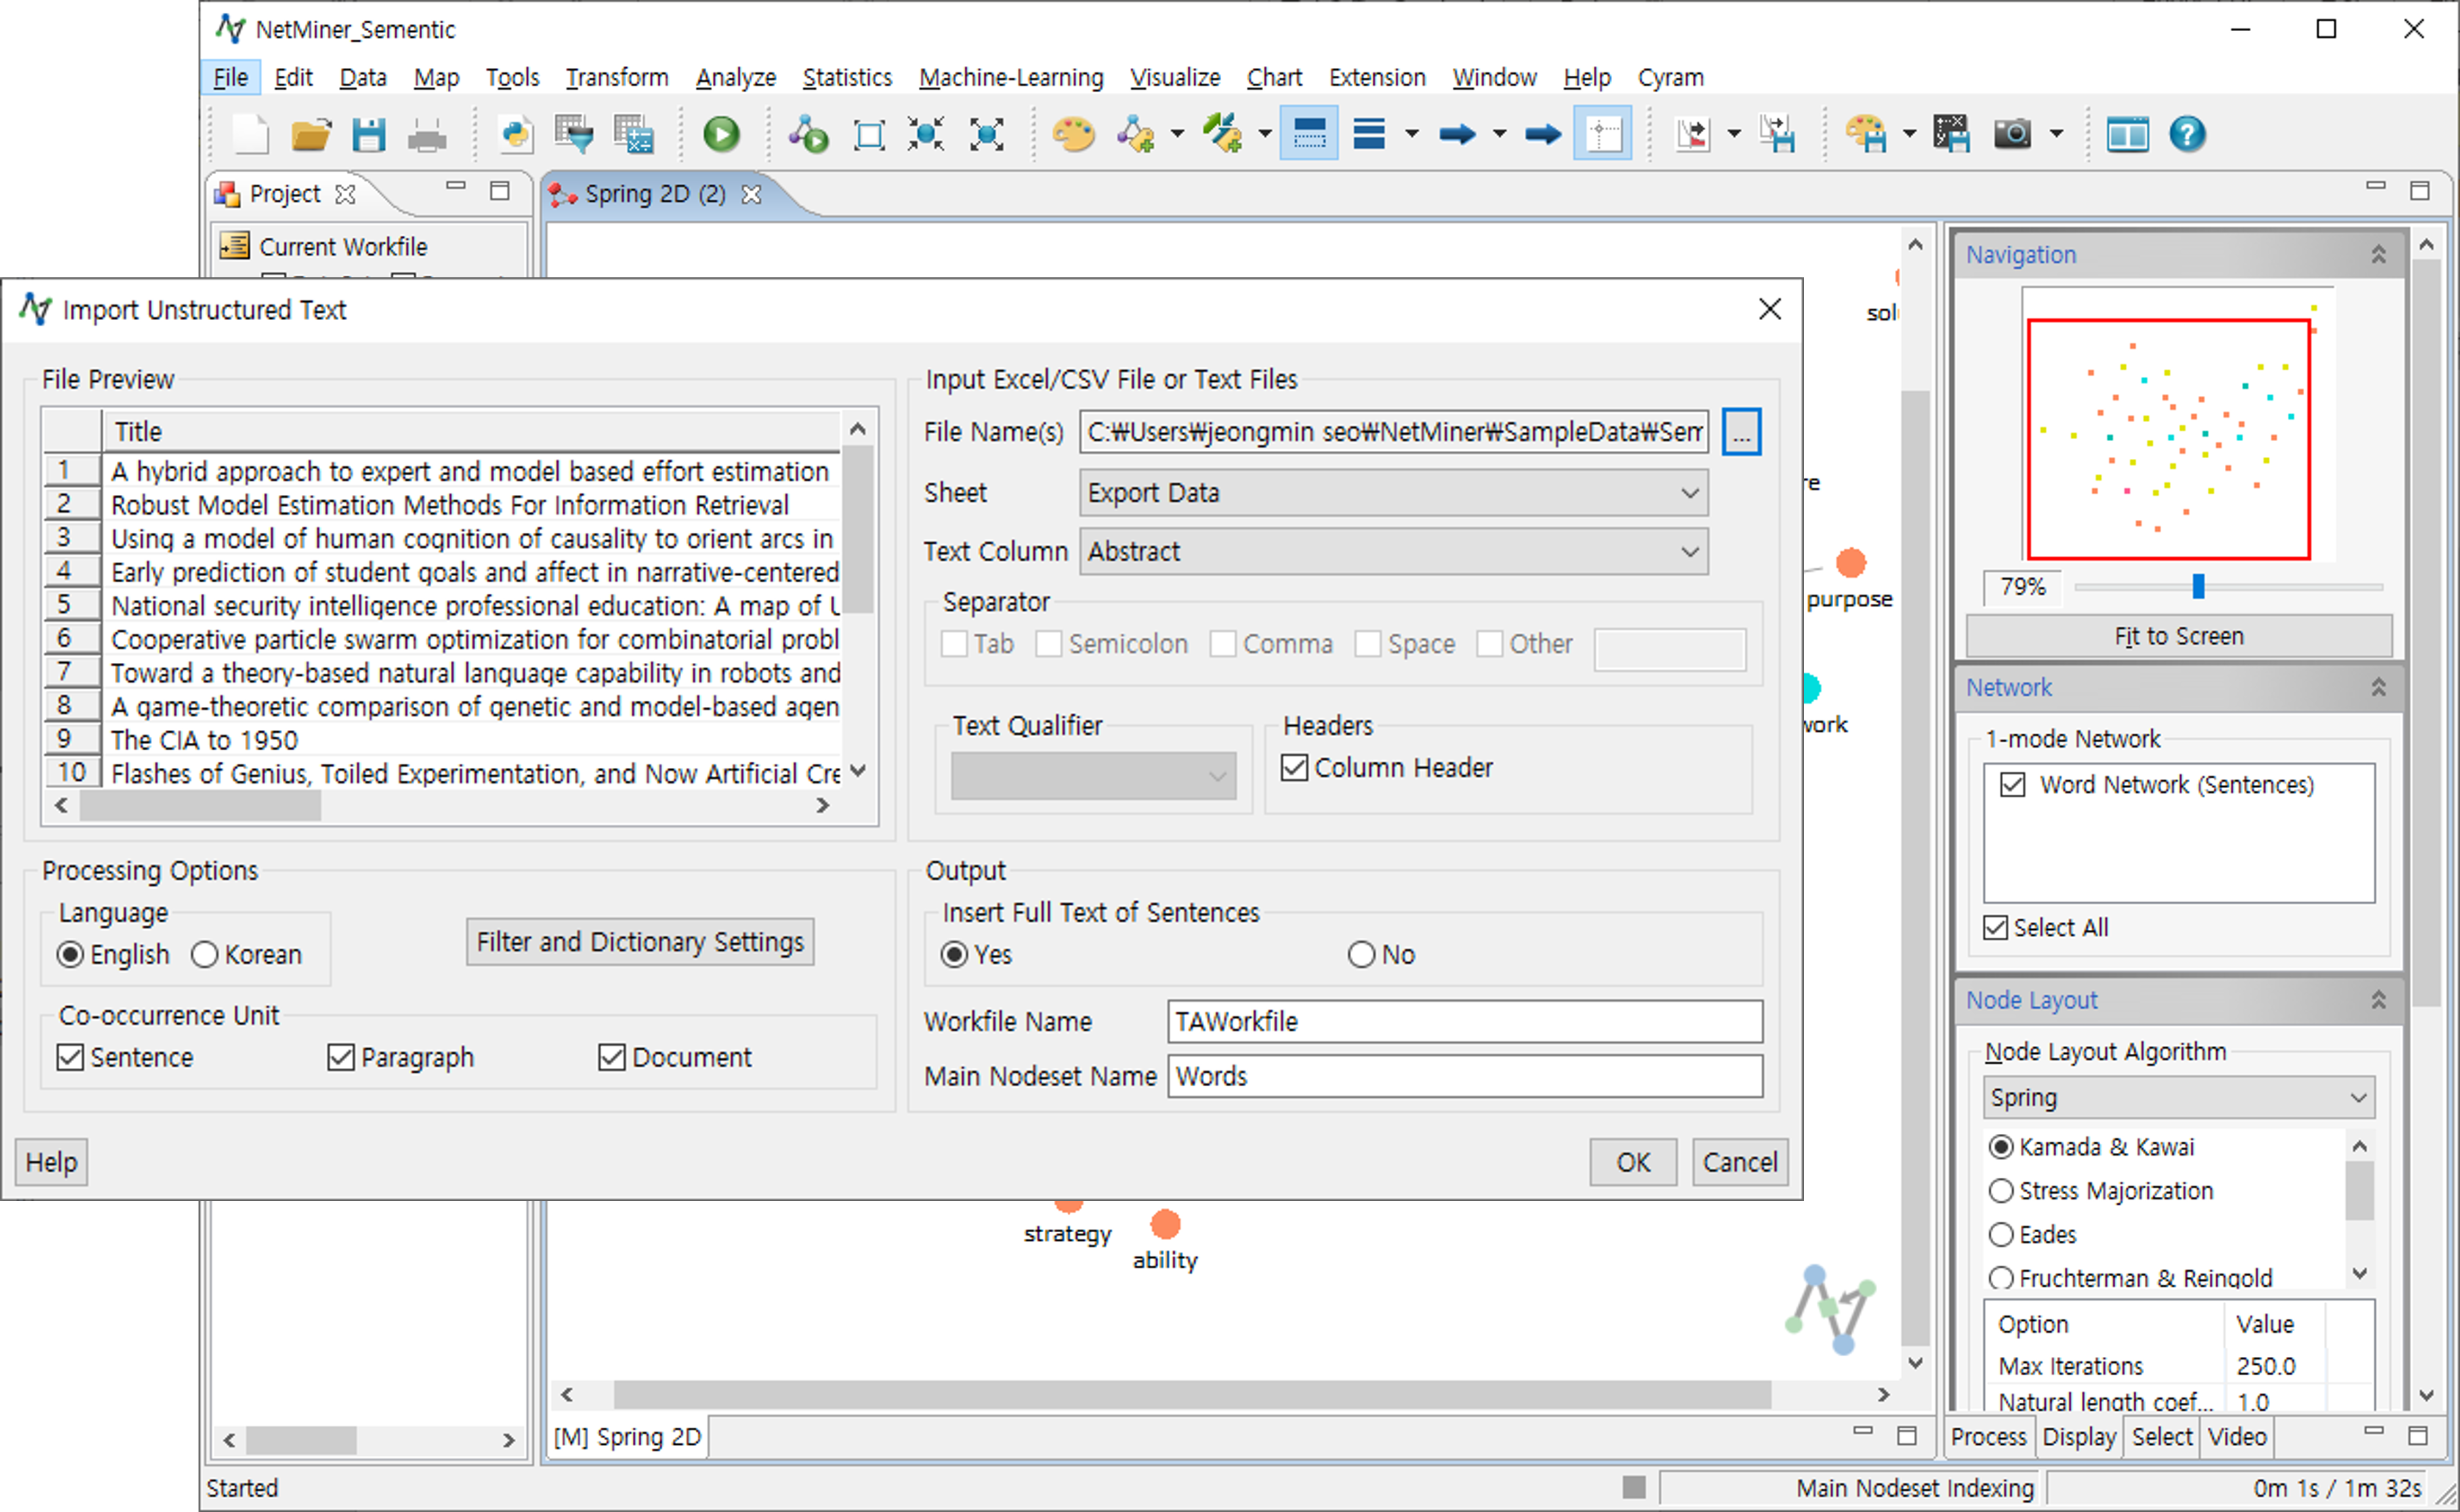Click the Fit to Screen button

[x=2179, y=636]
